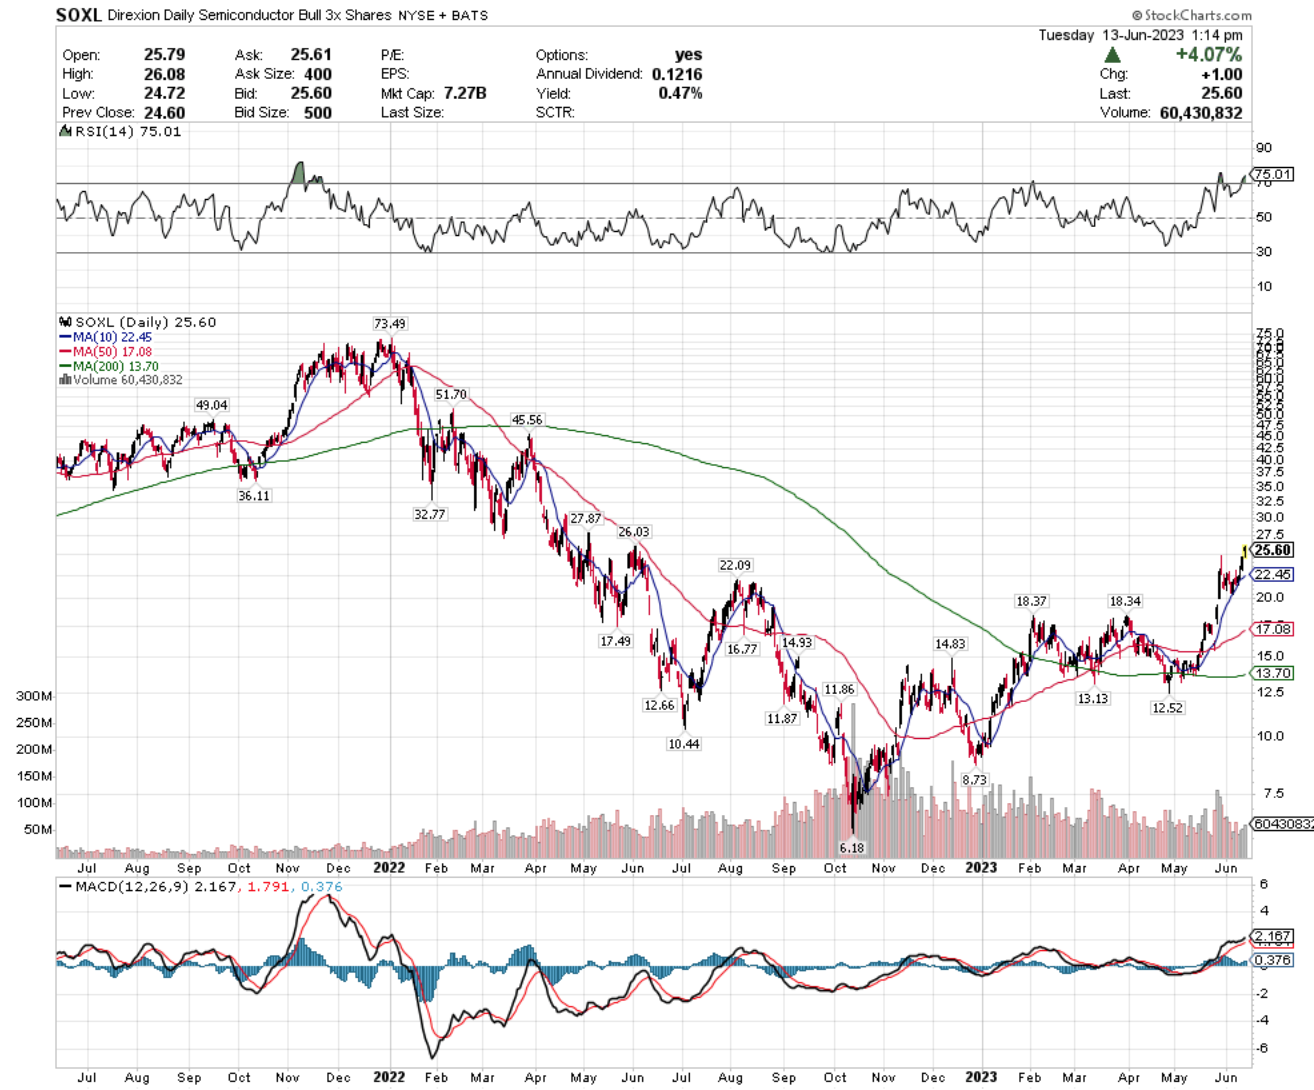Select the +4.07% percent change value
Screen dimensions: 1314x1090
[1208, 55]
